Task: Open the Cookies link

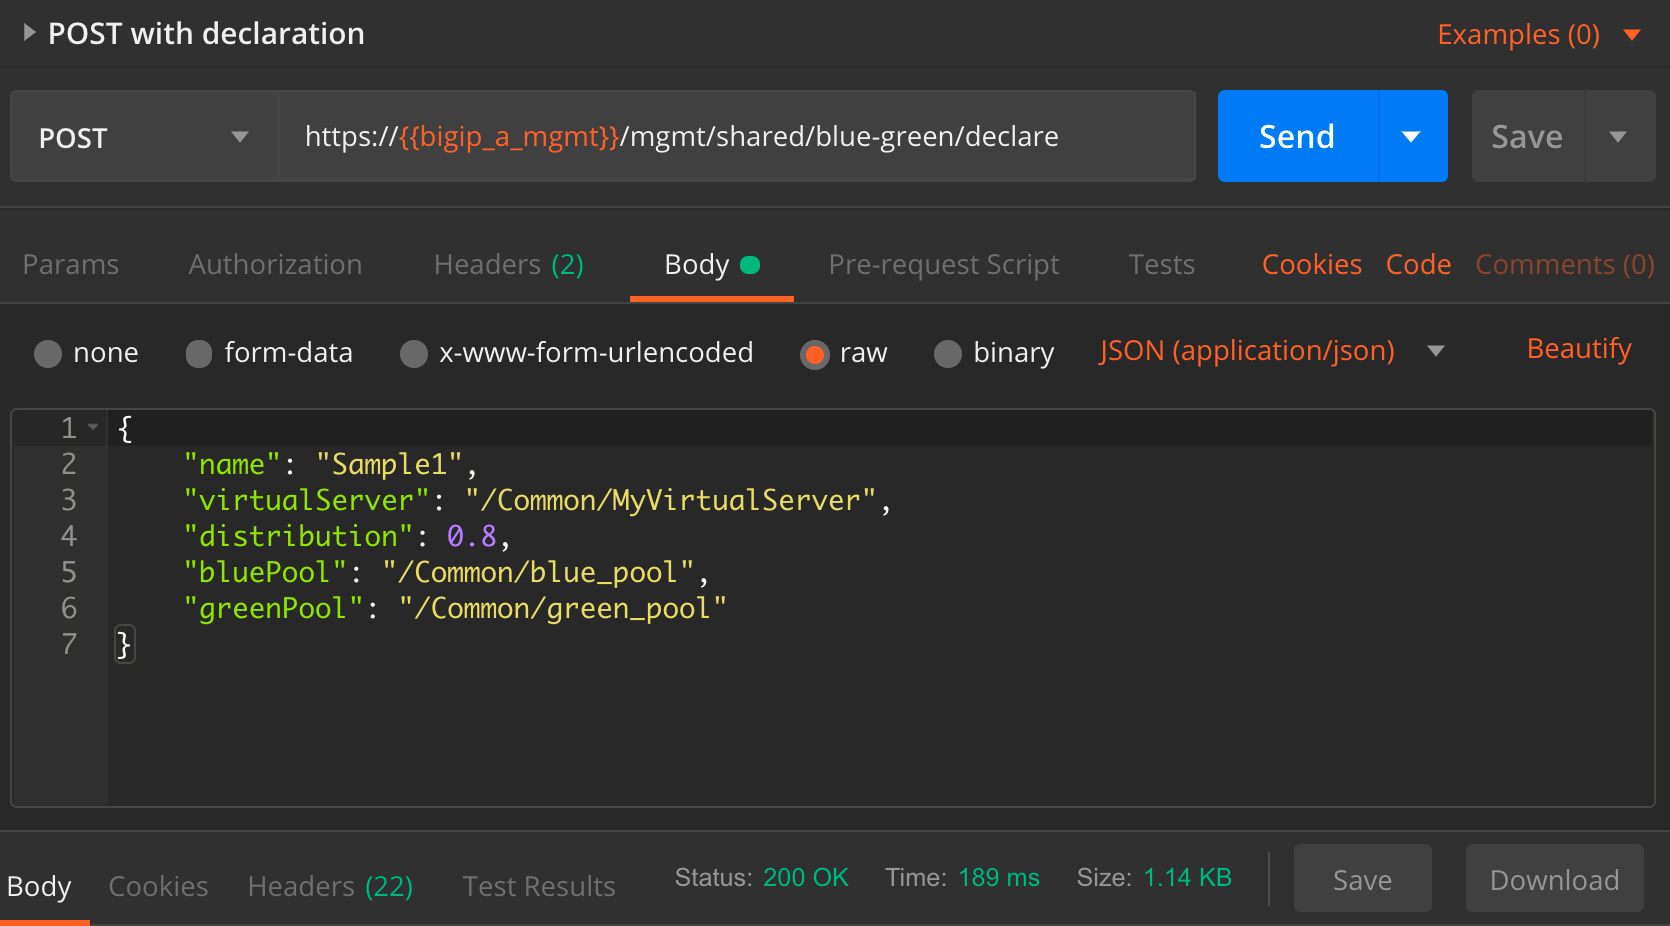Action: [x=1311, y=265]
